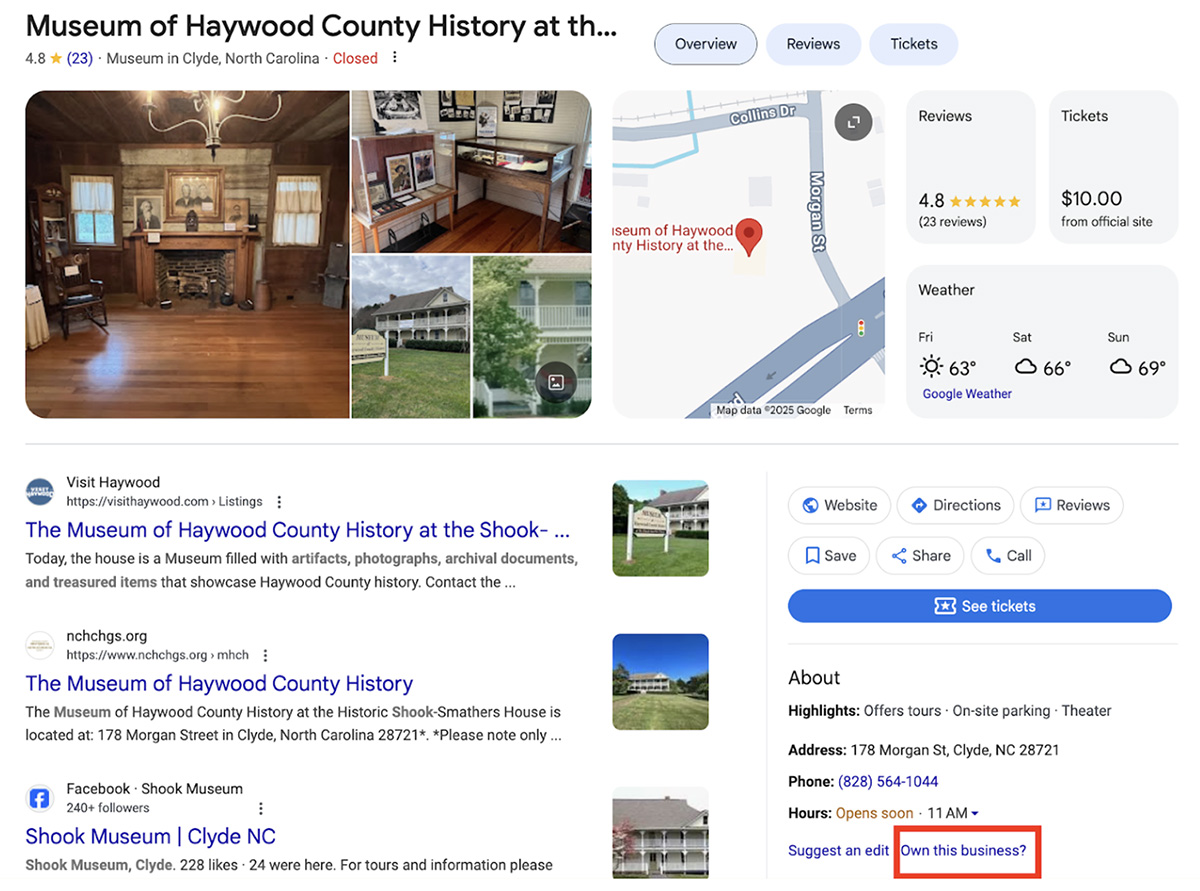This screenshot has width=1200, height=891.
Task: Open three-dot menu for Facebook result
Action: click(x=261, y=808)
